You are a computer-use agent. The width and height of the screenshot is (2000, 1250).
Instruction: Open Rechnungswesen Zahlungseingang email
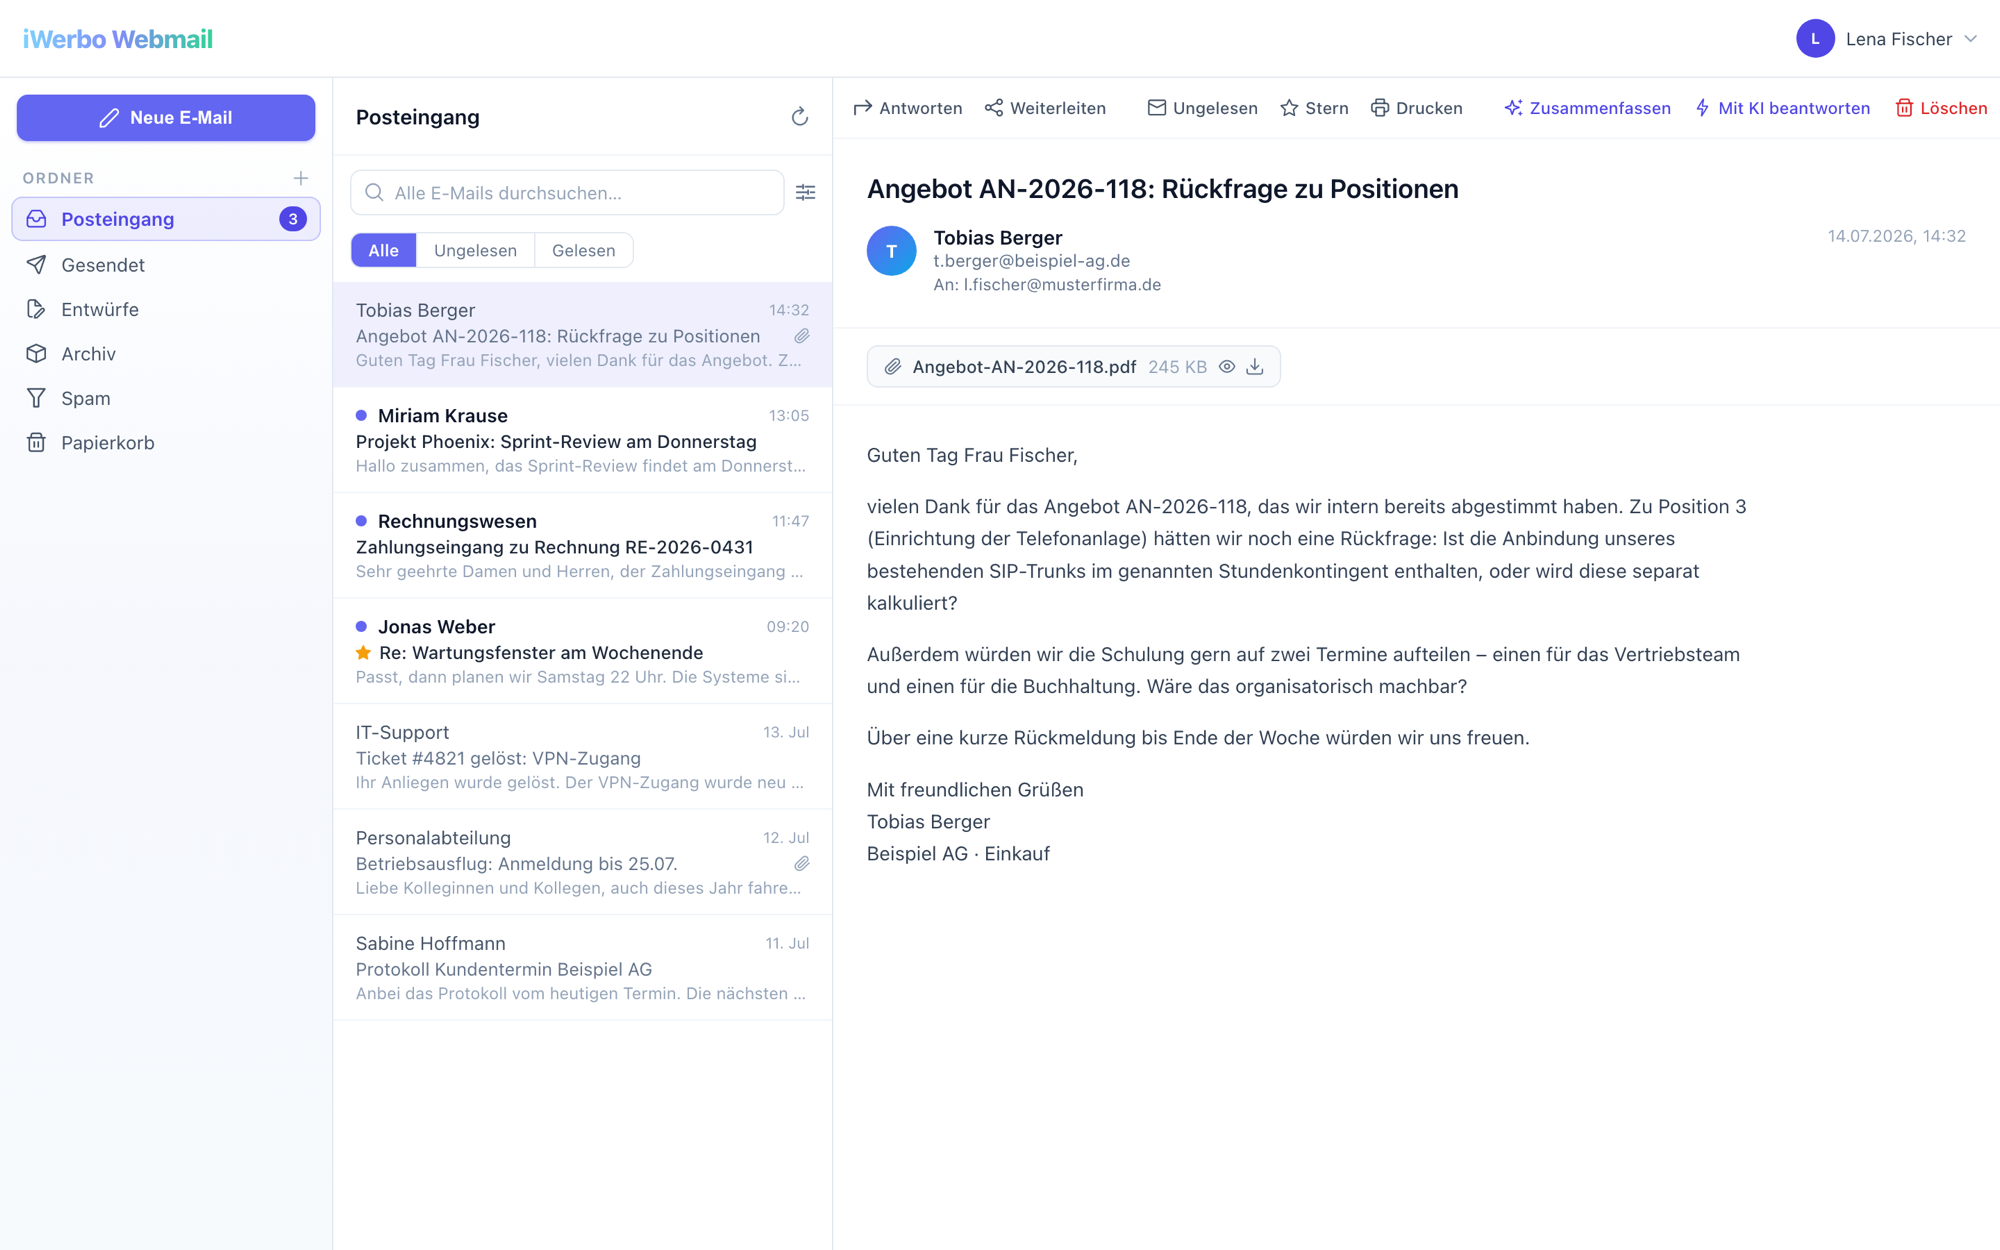pos(582,546)
